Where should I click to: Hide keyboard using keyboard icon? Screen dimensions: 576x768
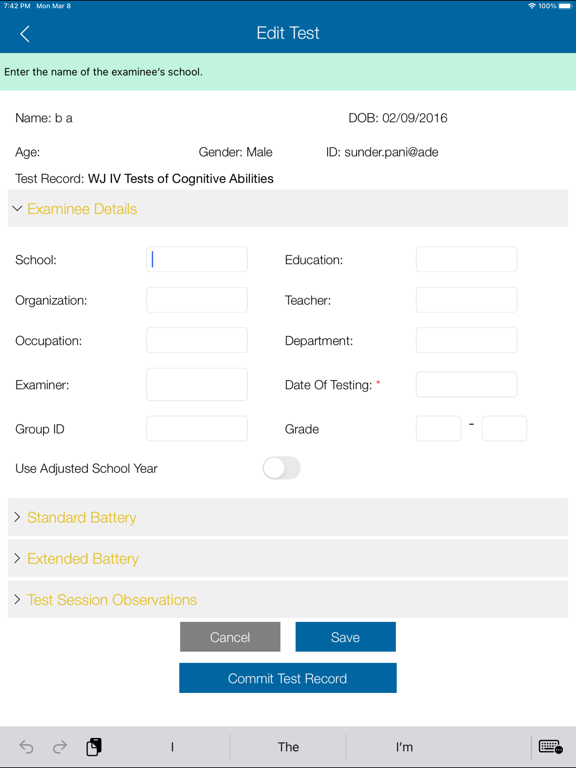coord(551,747)
